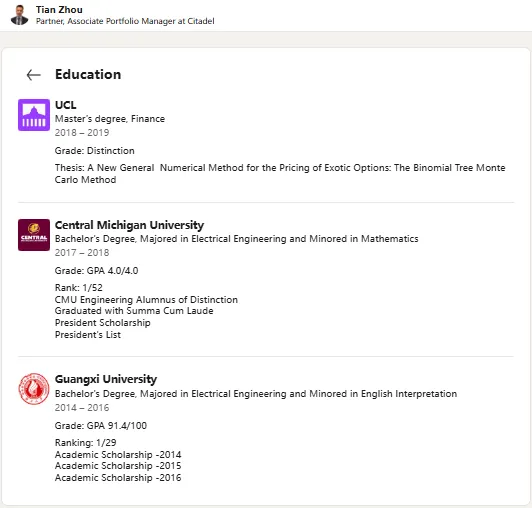Screen dimensions: 532x508
Task: Click Tian Zhou's profile photo thumbnail
Action: (x=19, y=15)
